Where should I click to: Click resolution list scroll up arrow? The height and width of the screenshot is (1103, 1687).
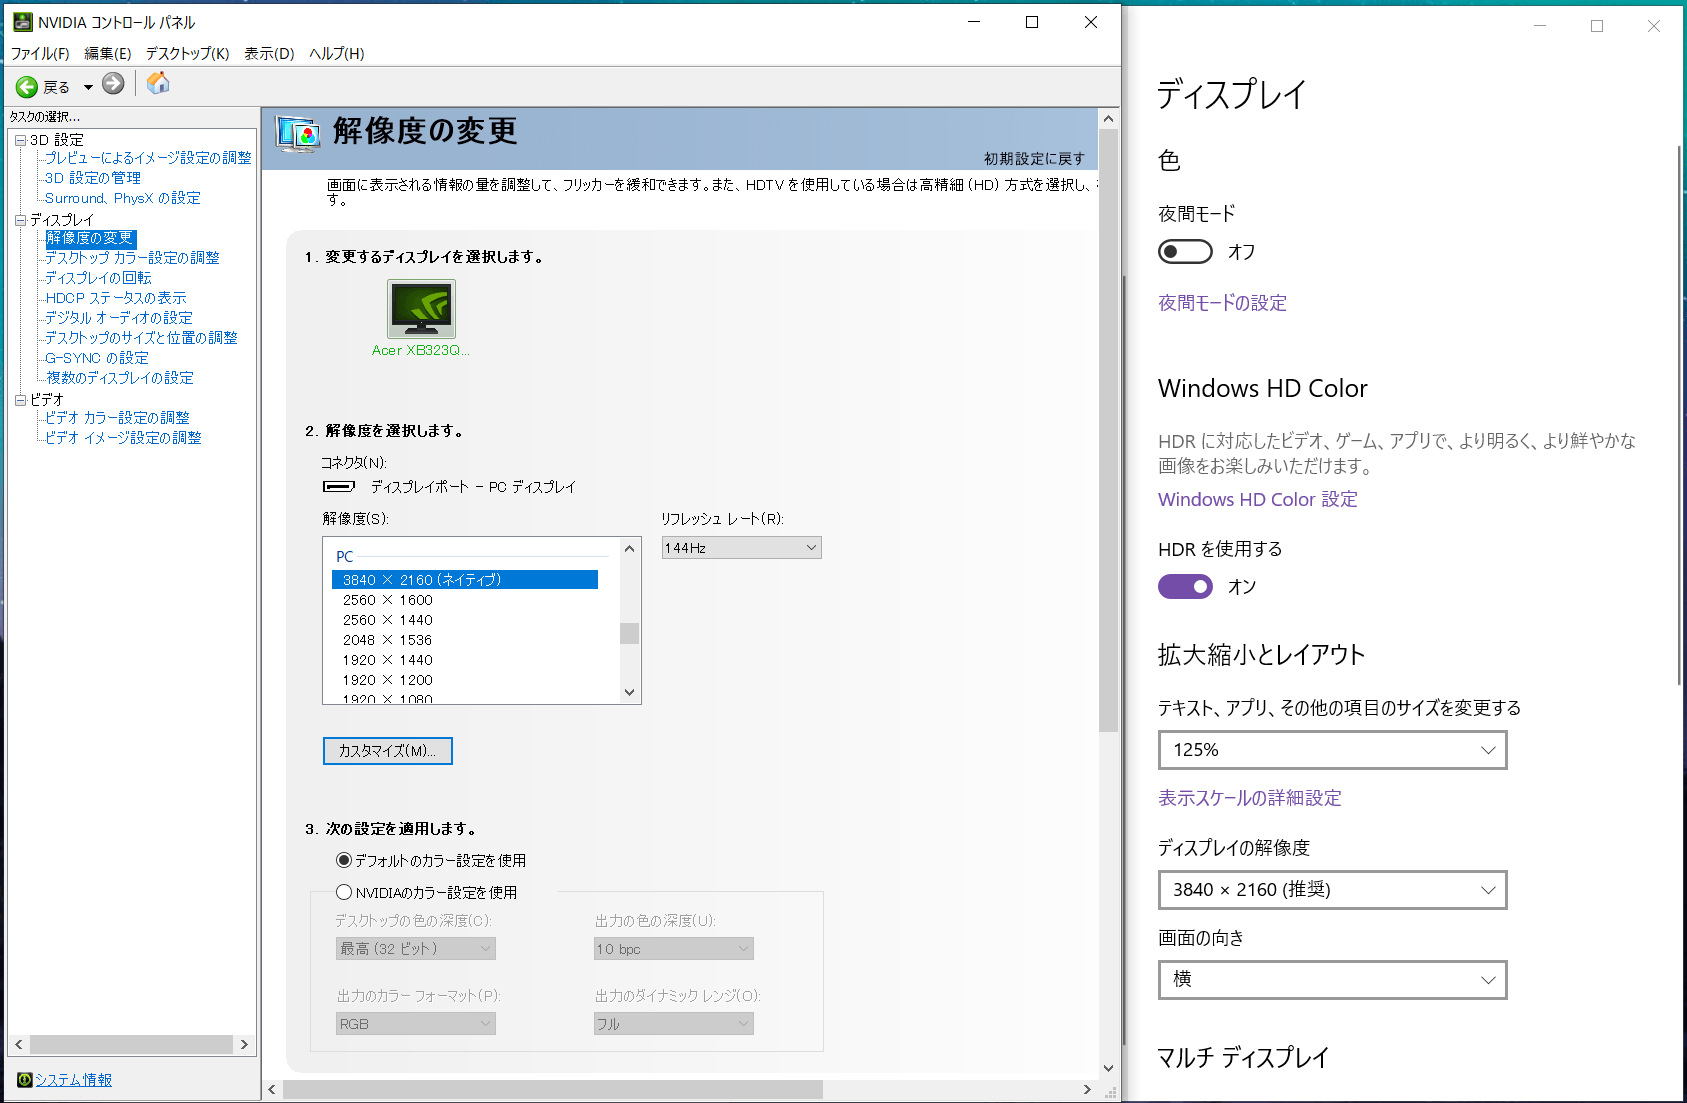[x=629, y=549]
